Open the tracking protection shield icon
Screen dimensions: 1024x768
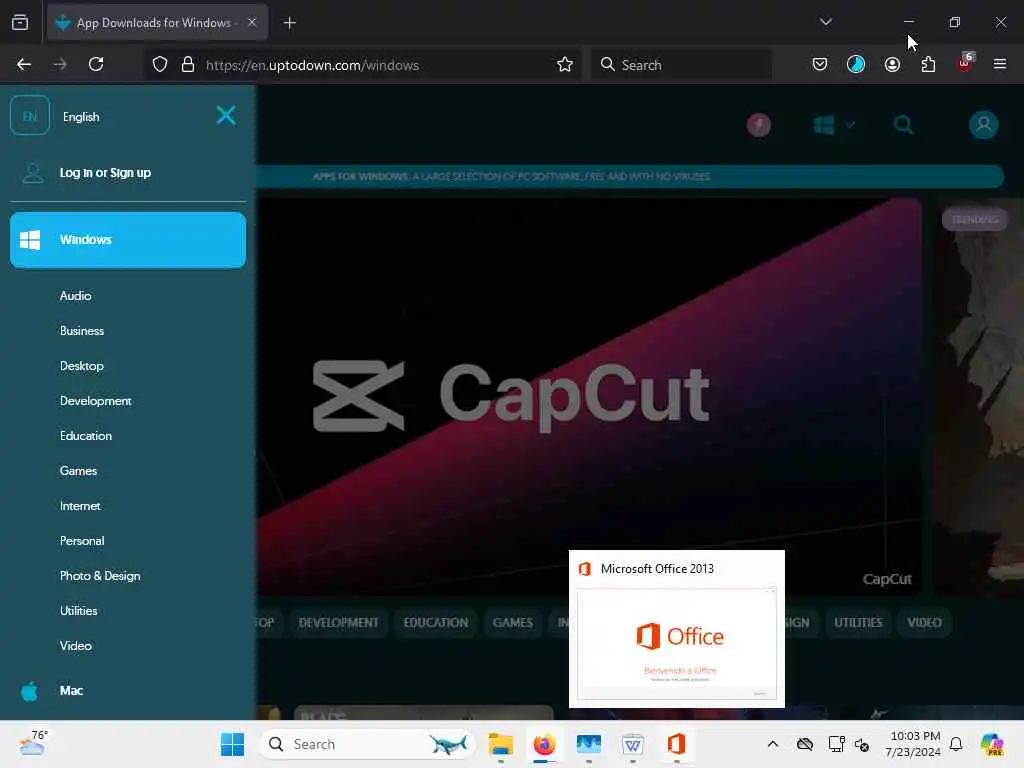(x=160, y=64)
